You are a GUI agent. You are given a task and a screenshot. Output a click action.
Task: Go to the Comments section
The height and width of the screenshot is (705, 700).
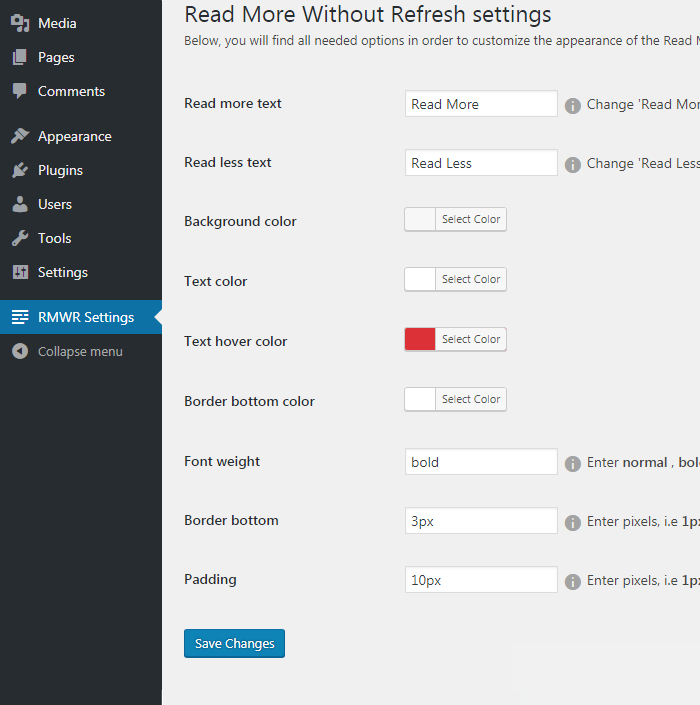coord(81,91)
